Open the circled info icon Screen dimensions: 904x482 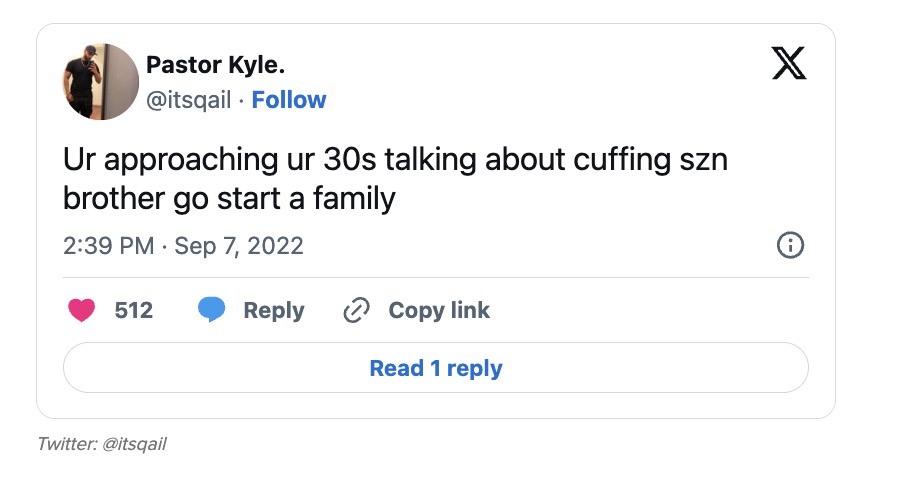[790, 245]
